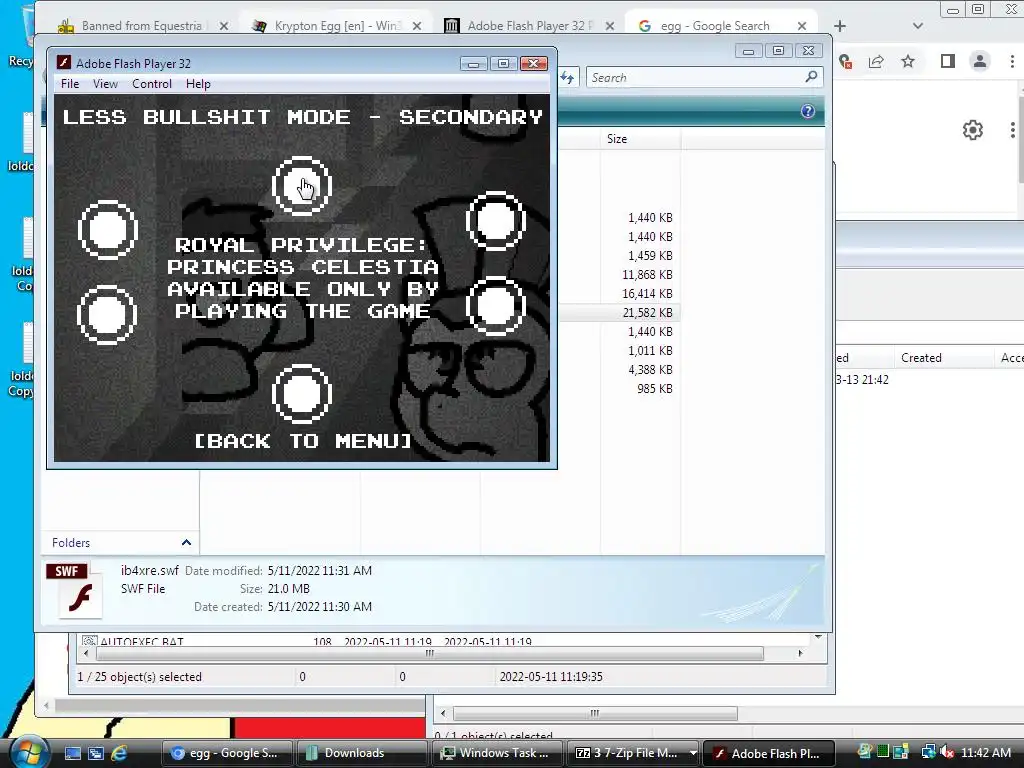
Task: Switch to Downloads taskbar button
Action: click(362, 753)
